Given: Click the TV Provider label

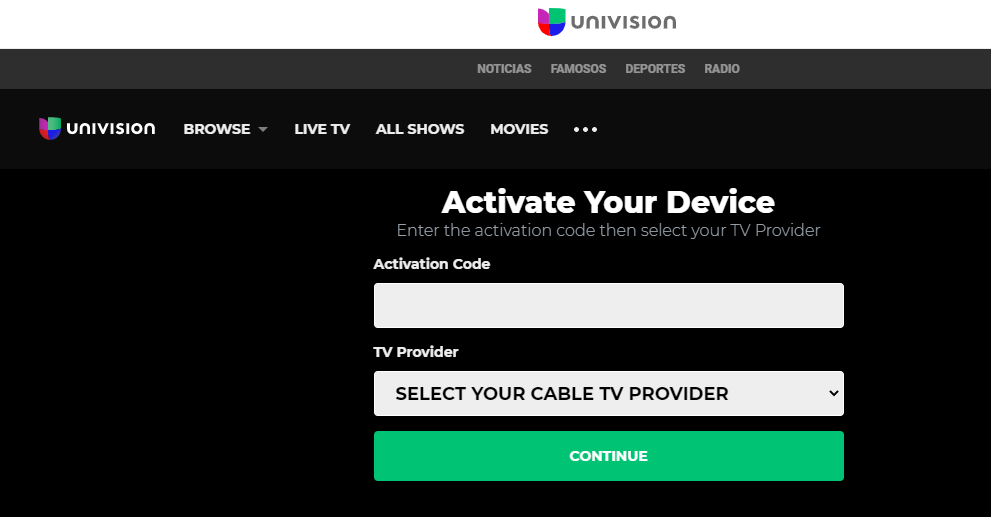Looking at the screenshot, I should coord(416,352).
